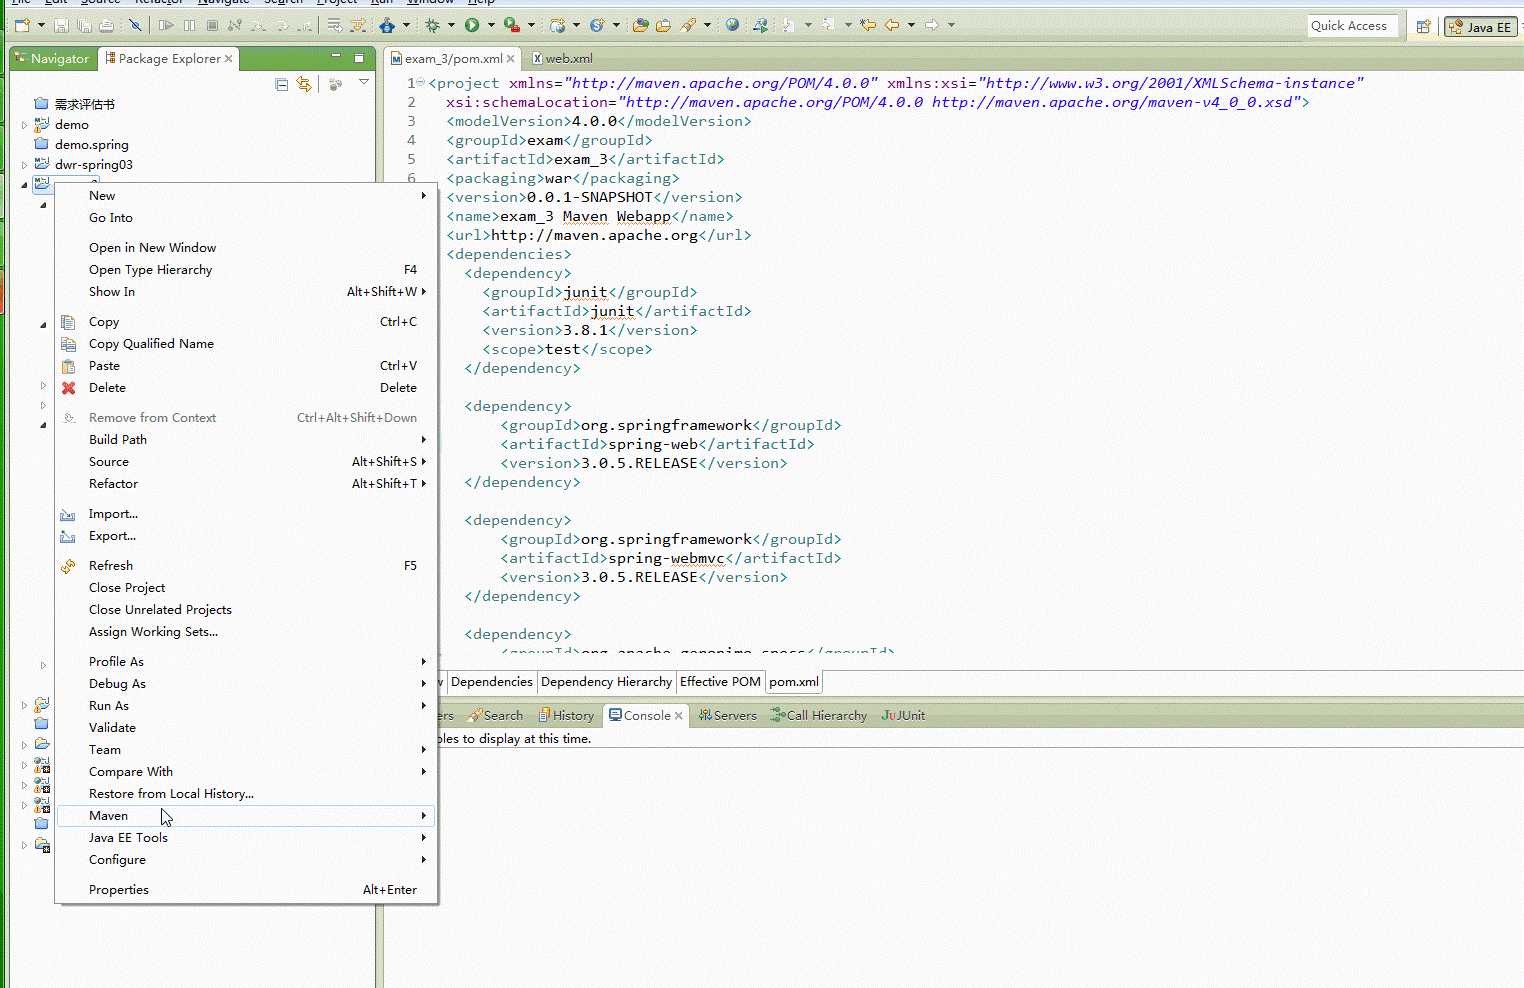The height and width of the screenshot is (988, 1524).
Task: Click the Terminate stop toolbar icon
Action: pos(212,25)
